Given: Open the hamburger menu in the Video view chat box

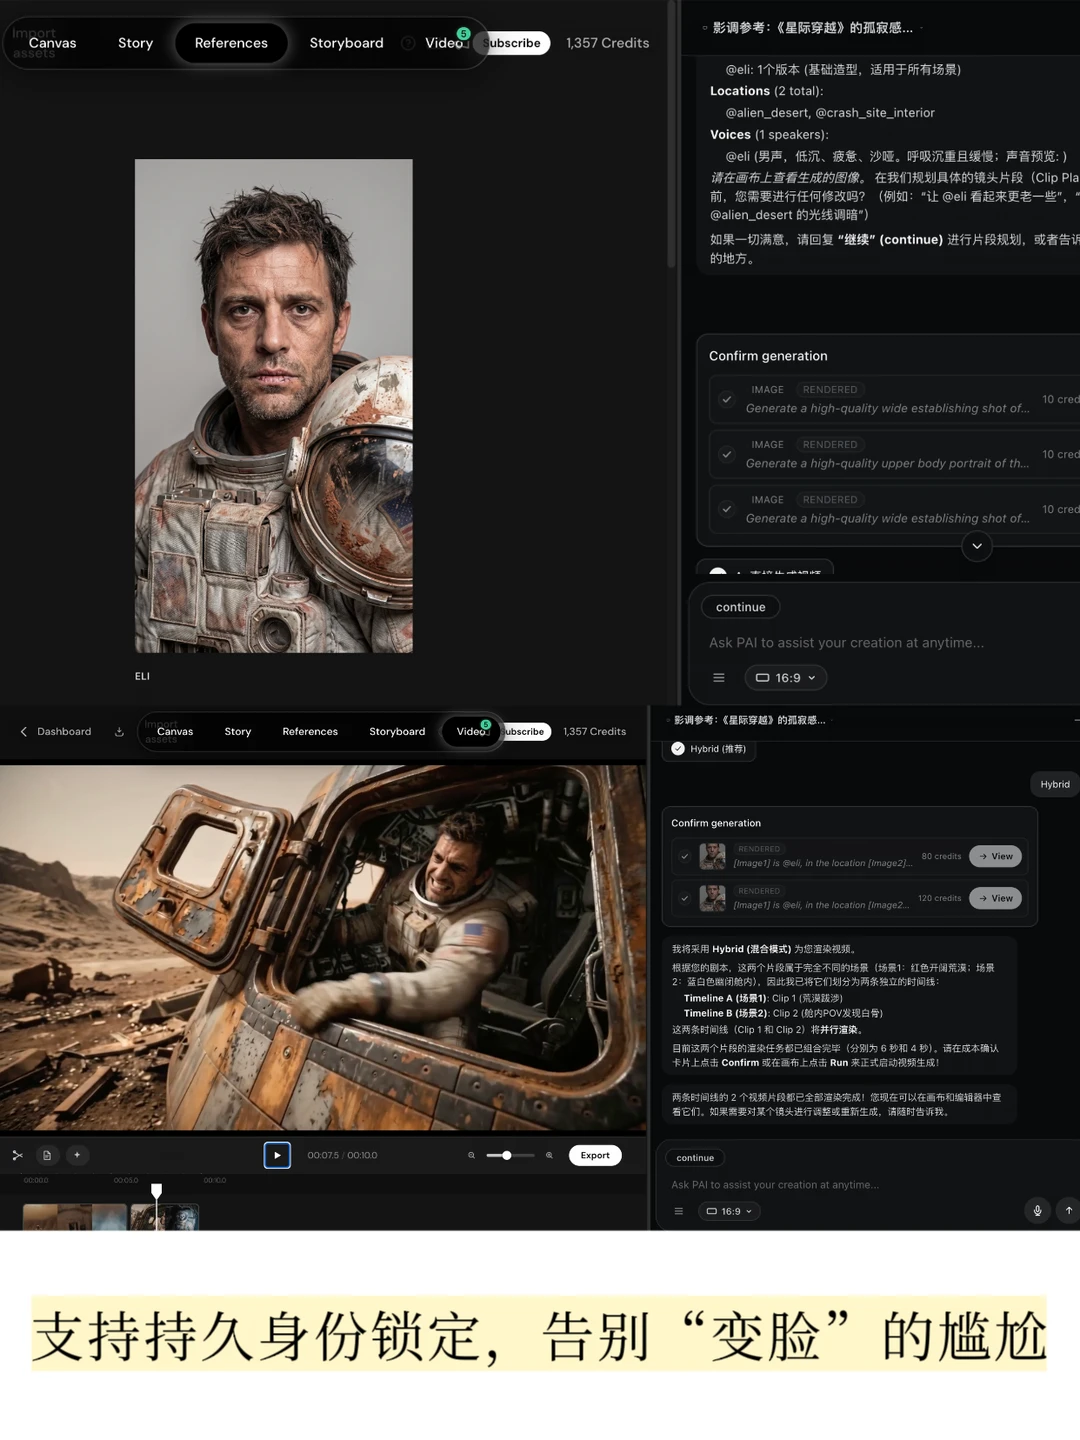Looking at the screenshot, I should [678, 1211].
